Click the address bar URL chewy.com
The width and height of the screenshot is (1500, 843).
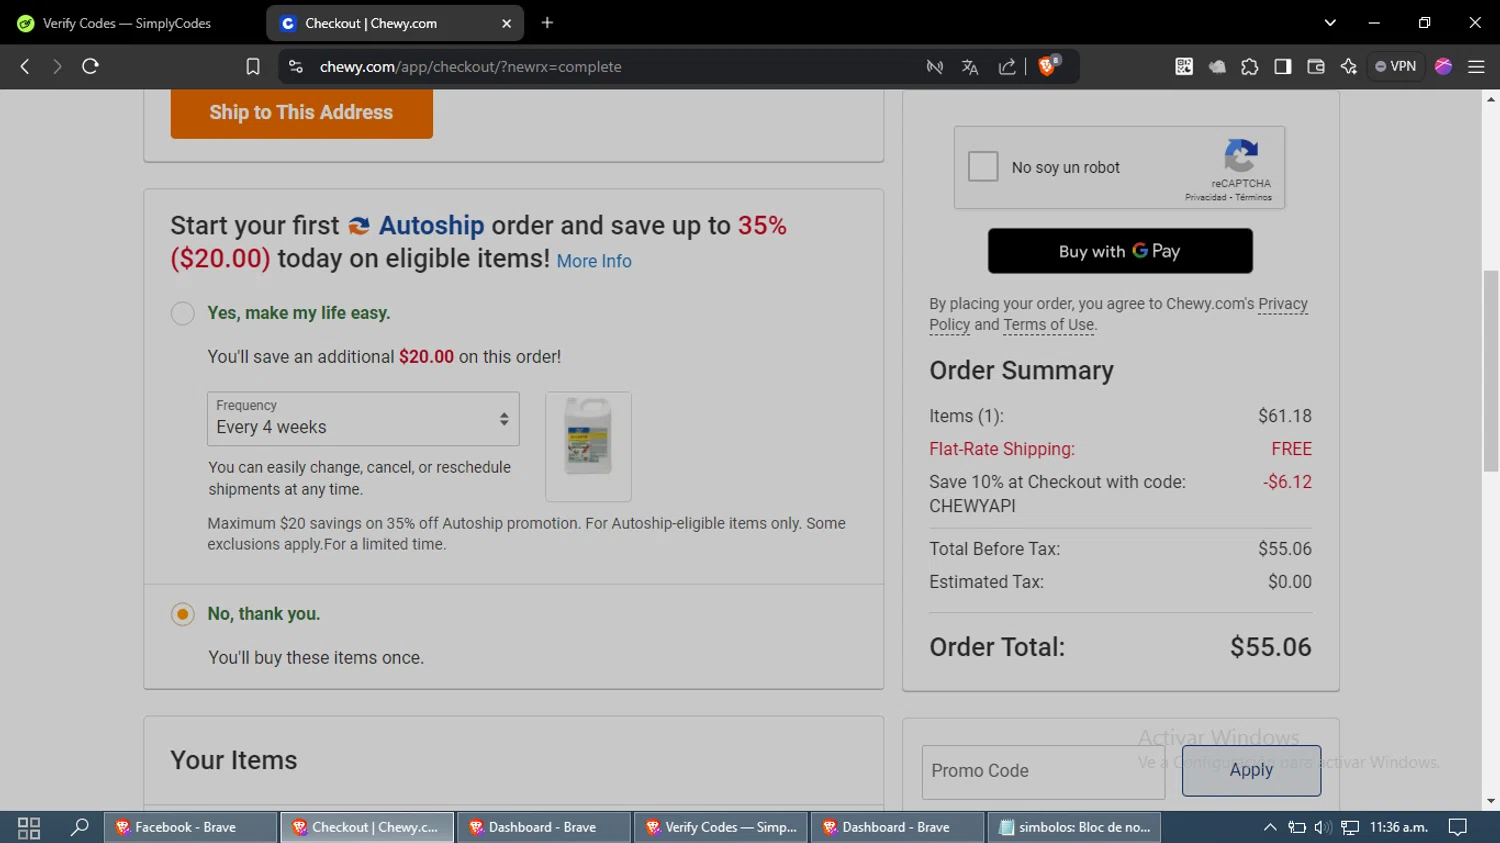click(x=470, y=67)
